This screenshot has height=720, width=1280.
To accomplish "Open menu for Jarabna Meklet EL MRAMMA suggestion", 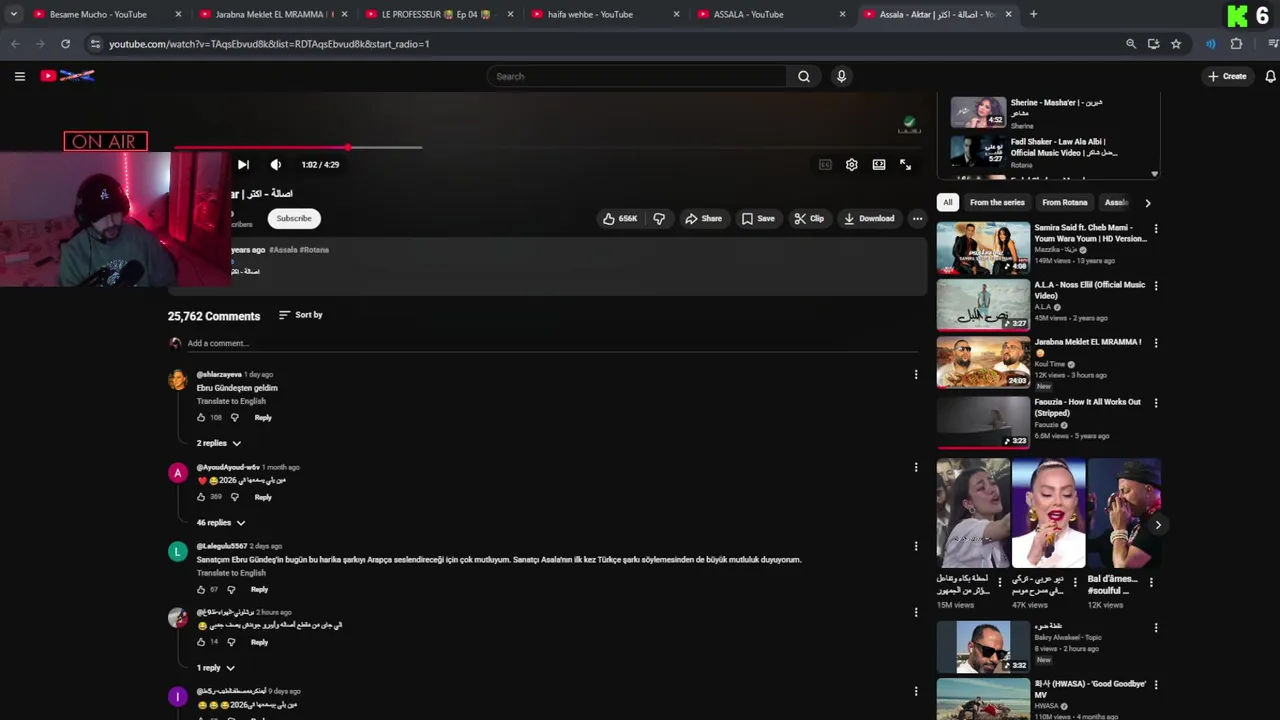I will 1156,343.
